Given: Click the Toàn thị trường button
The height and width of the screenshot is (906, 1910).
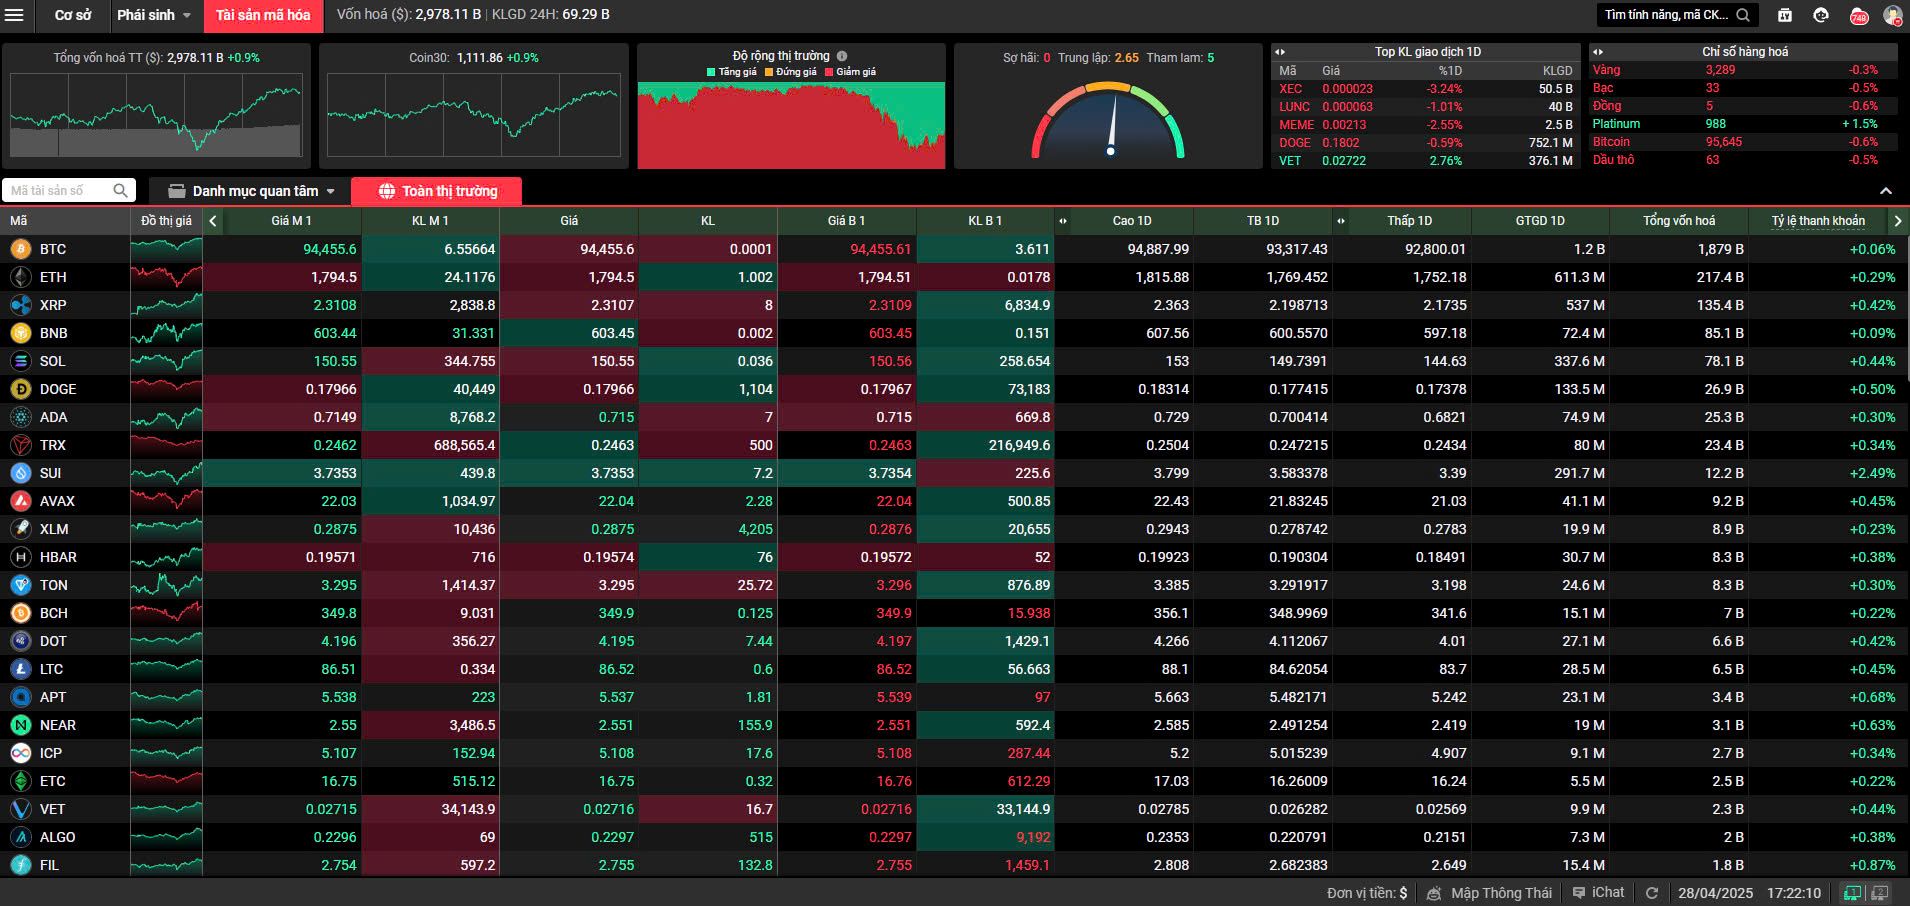Looking at the screenshot, I should (x=438, y=191).
